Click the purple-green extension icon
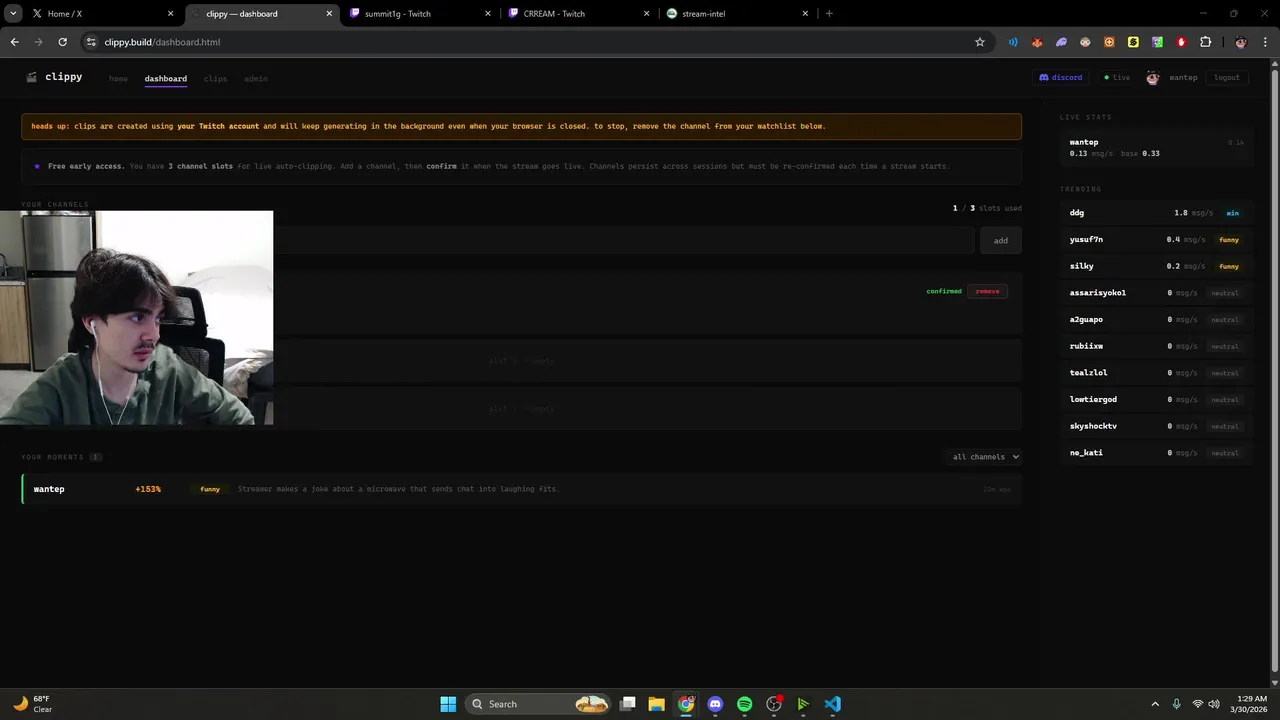The image size is (1280, 720). pyautogui.click(x=1157, y=42)
